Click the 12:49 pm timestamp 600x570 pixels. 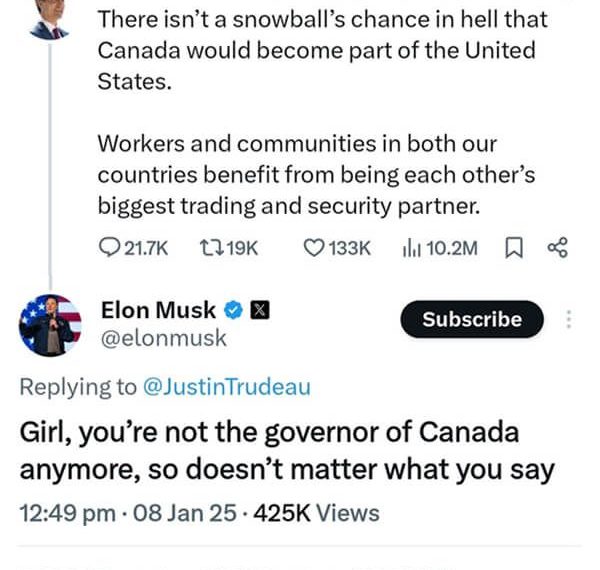coord(67,513)
